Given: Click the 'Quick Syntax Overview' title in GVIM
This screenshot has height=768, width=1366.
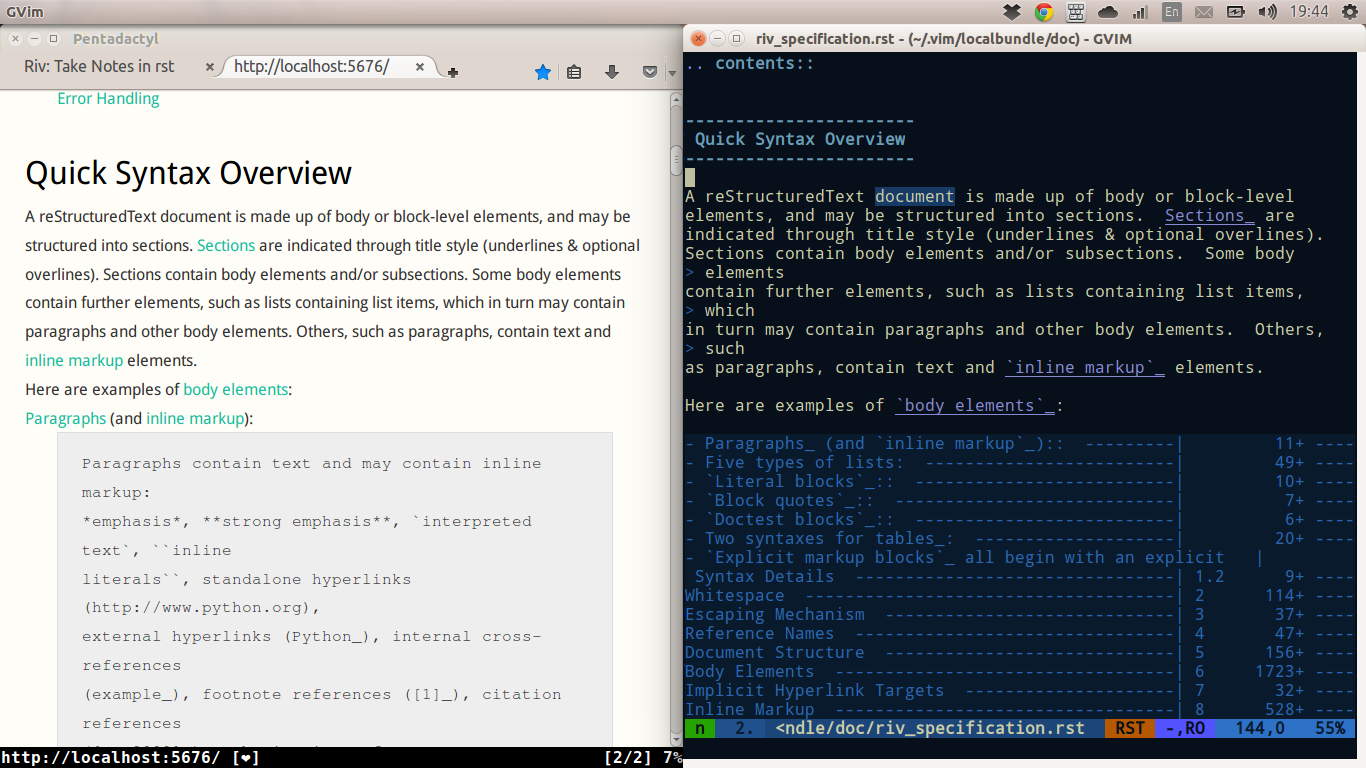Looking at the screenshot, I should (800, 139).
